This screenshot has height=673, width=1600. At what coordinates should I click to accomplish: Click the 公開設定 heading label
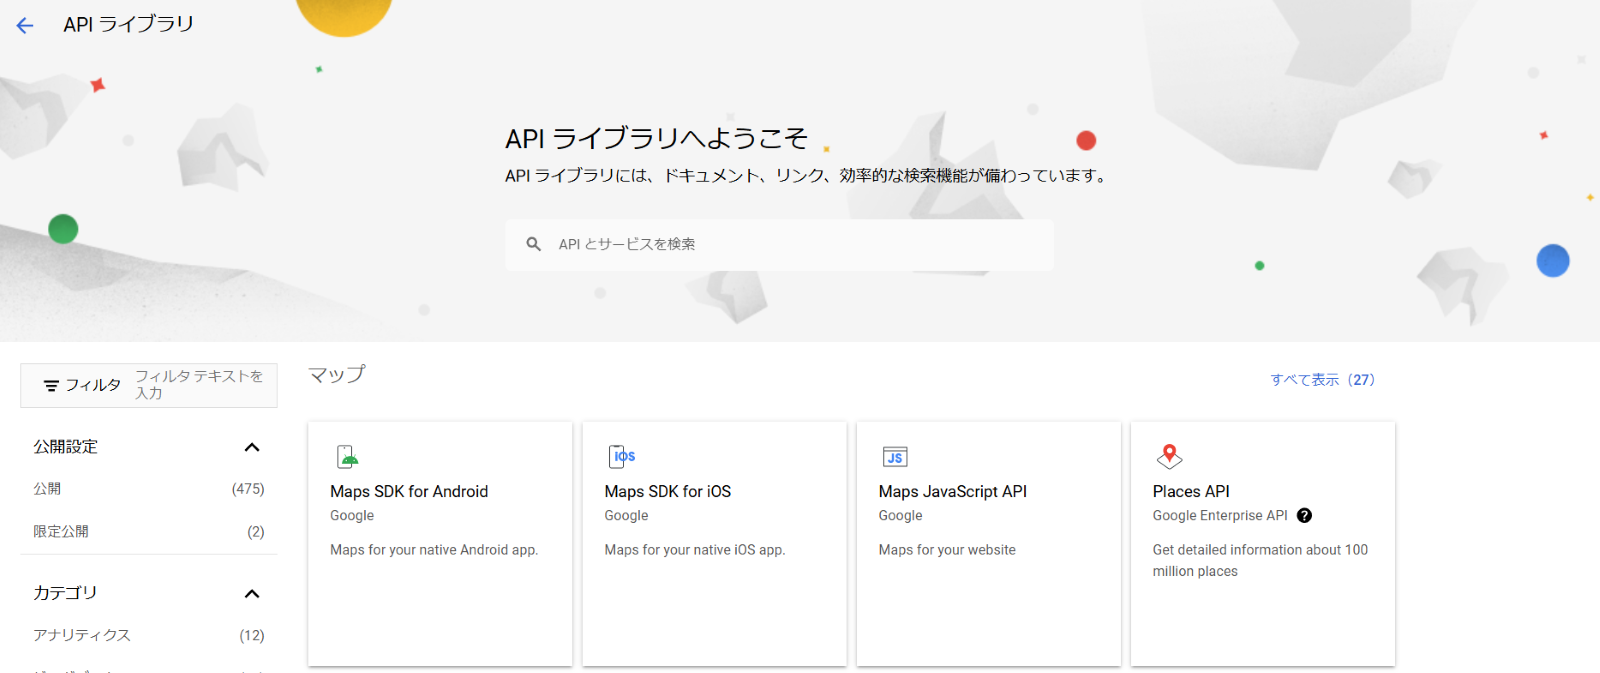pyautogui.click(x=65, y=447)
